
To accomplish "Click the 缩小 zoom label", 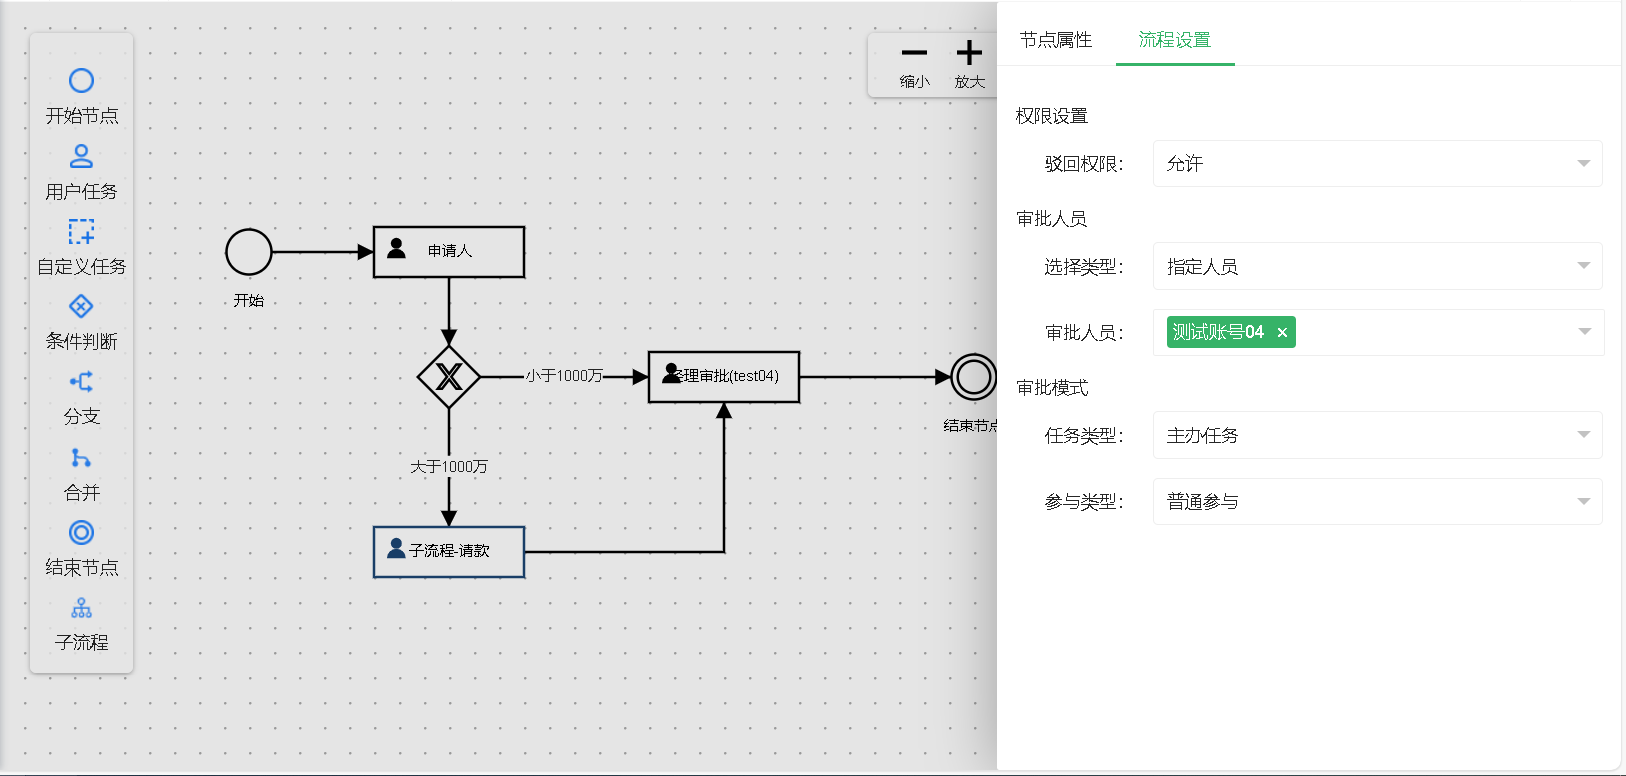I will click(914, 82).
